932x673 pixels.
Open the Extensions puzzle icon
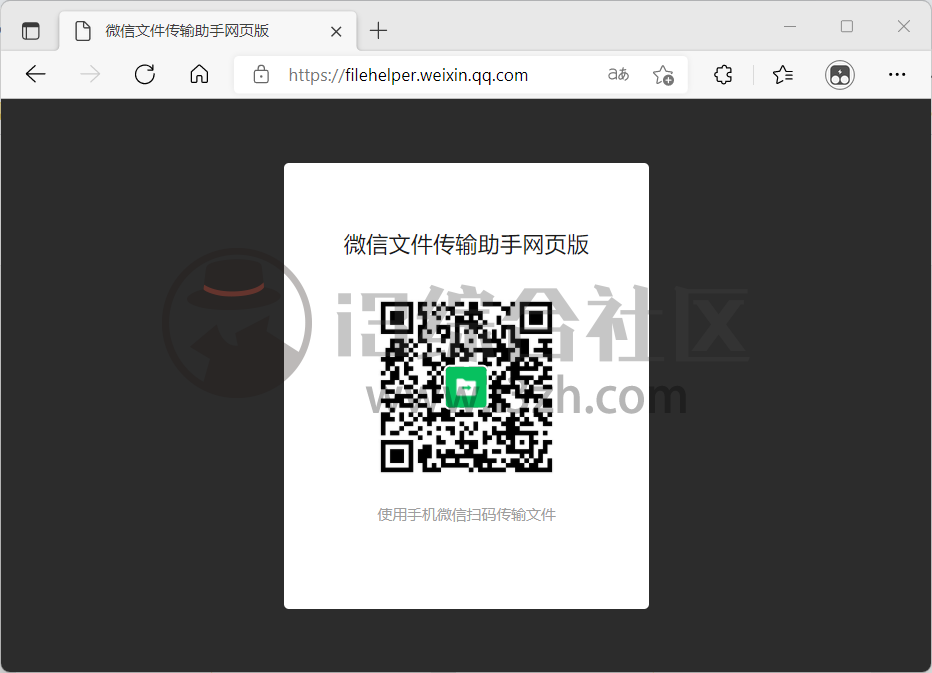[723, 74]
